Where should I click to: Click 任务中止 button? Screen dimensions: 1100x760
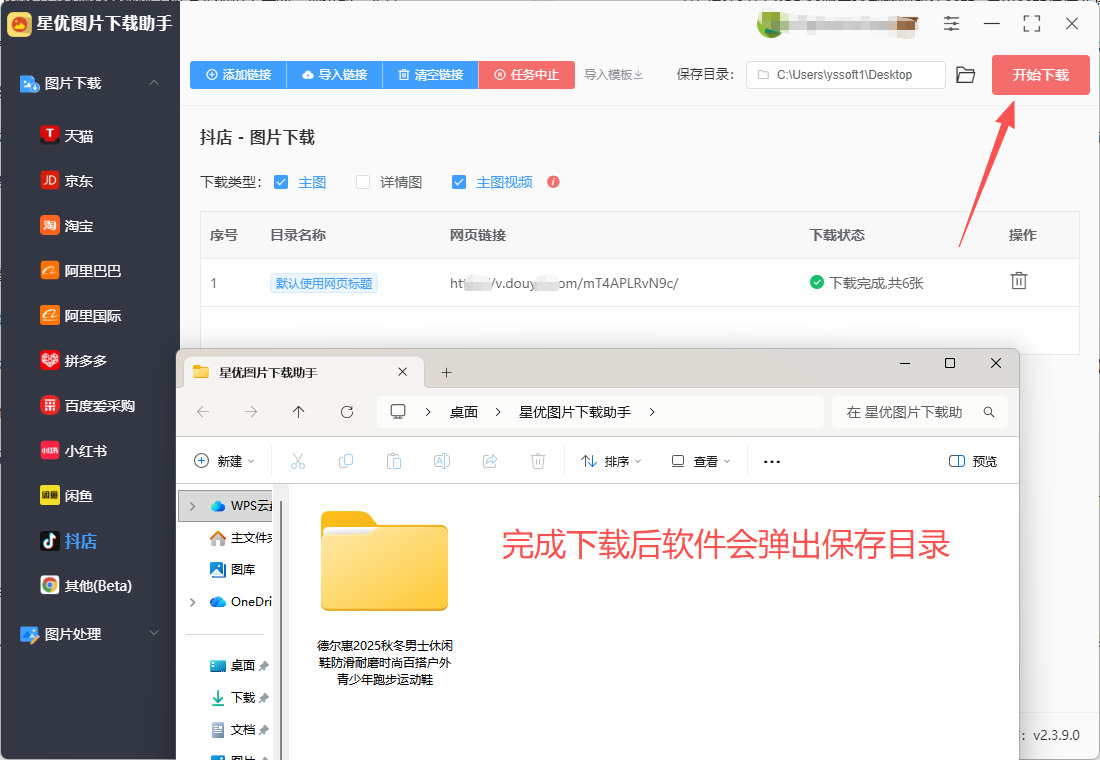pyautogui.click(x=527, y=74)
